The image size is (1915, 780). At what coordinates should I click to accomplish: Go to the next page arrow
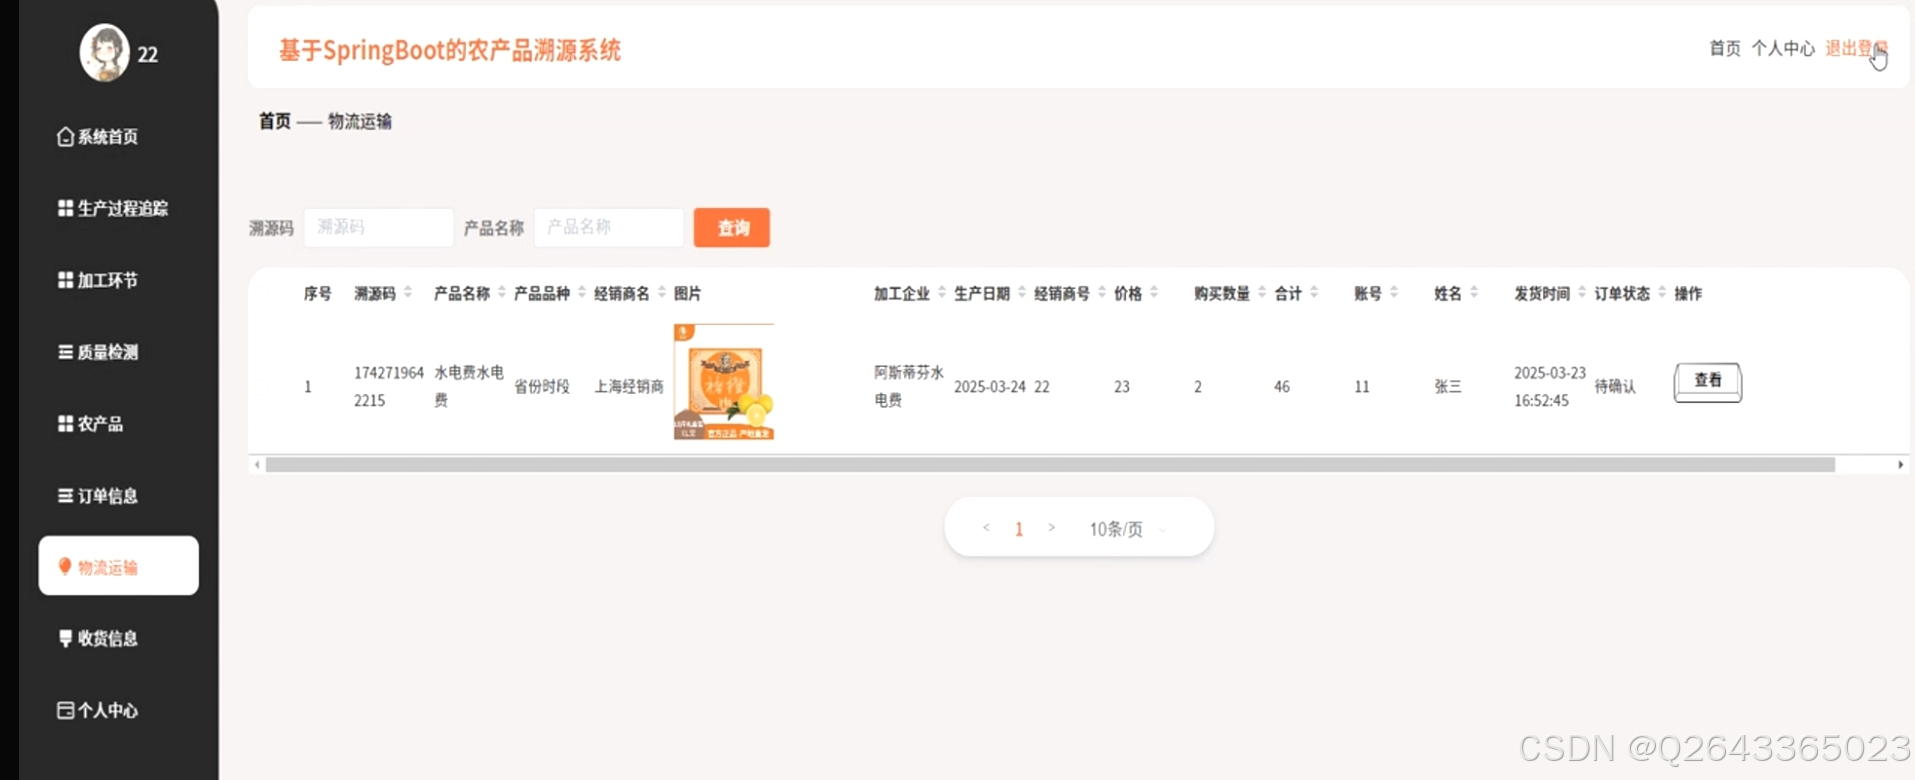(x=1051, y=528)
